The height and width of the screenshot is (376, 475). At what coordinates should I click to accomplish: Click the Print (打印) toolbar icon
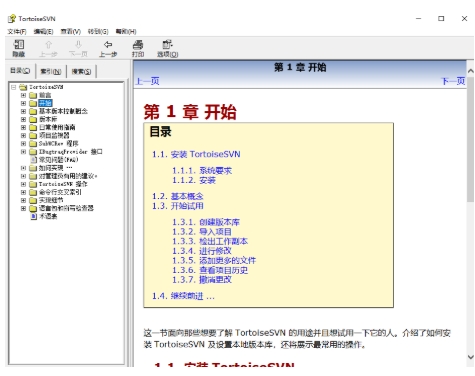click(138, 44)
